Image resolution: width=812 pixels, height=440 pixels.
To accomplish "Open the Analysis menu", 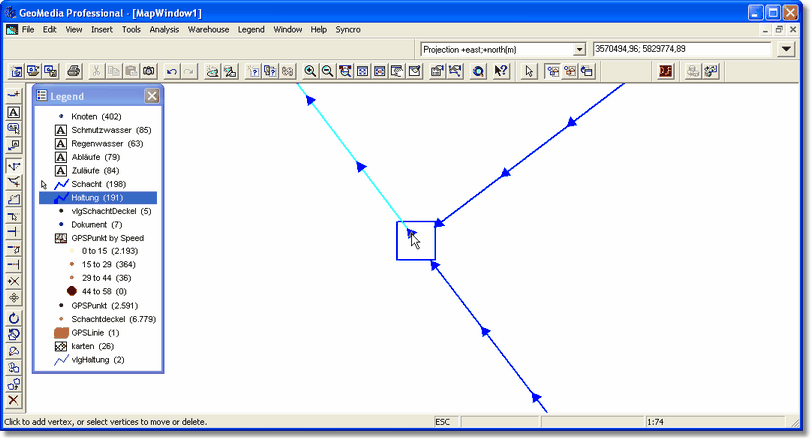I will [164, 30].
